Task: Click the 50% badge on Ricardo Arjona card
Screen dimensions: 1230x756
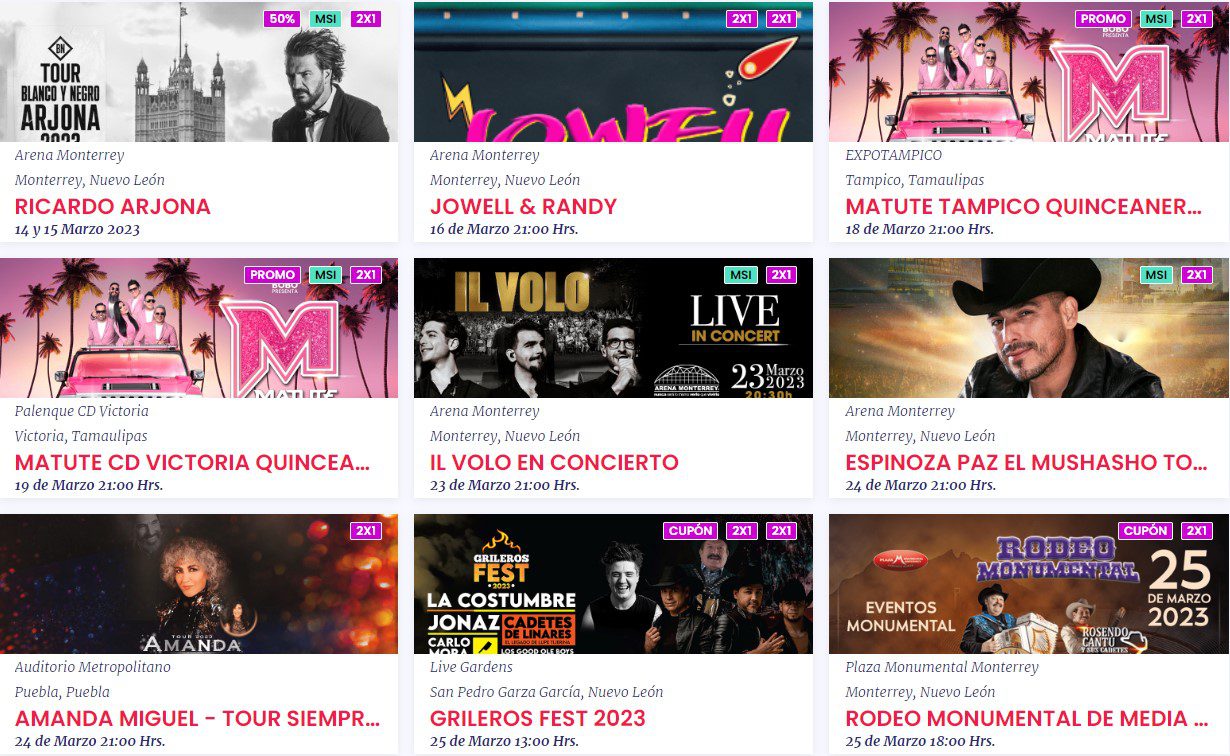Action: [x=282, y=19]
